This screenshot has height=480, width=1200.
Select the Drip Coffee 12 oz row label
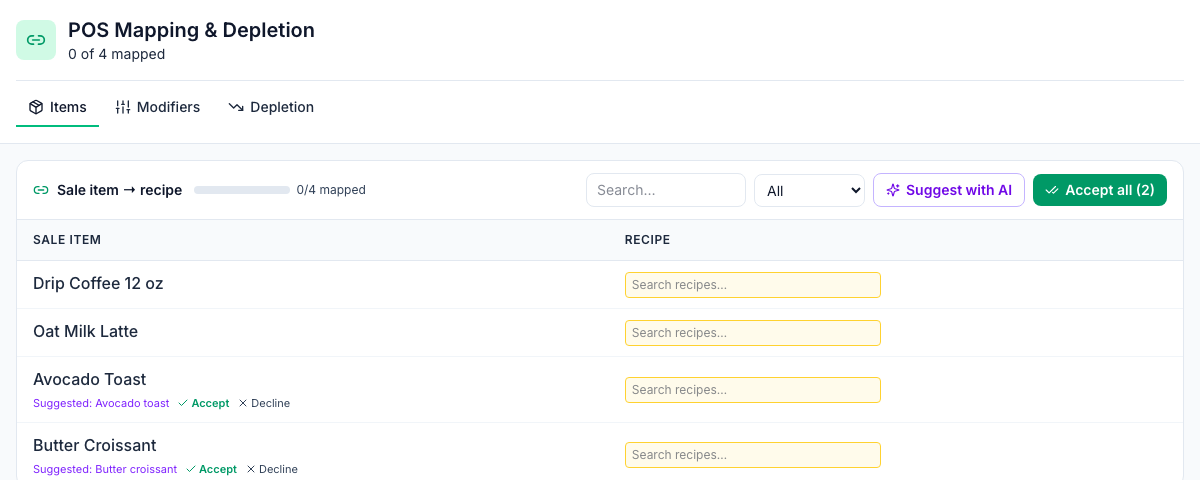(x=98, y=284)
